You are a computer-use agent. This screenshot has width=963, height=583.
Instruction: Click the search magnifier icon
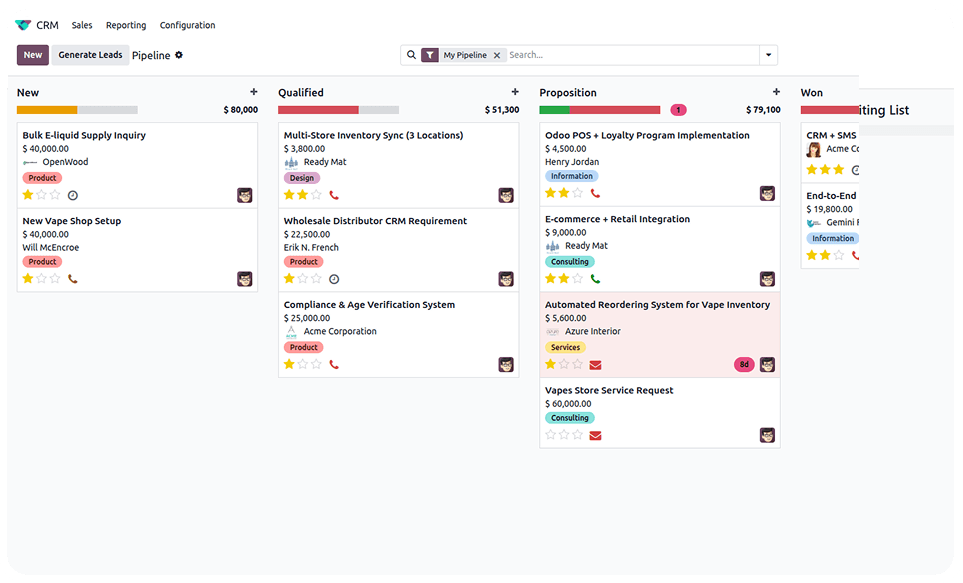[411, 55]
